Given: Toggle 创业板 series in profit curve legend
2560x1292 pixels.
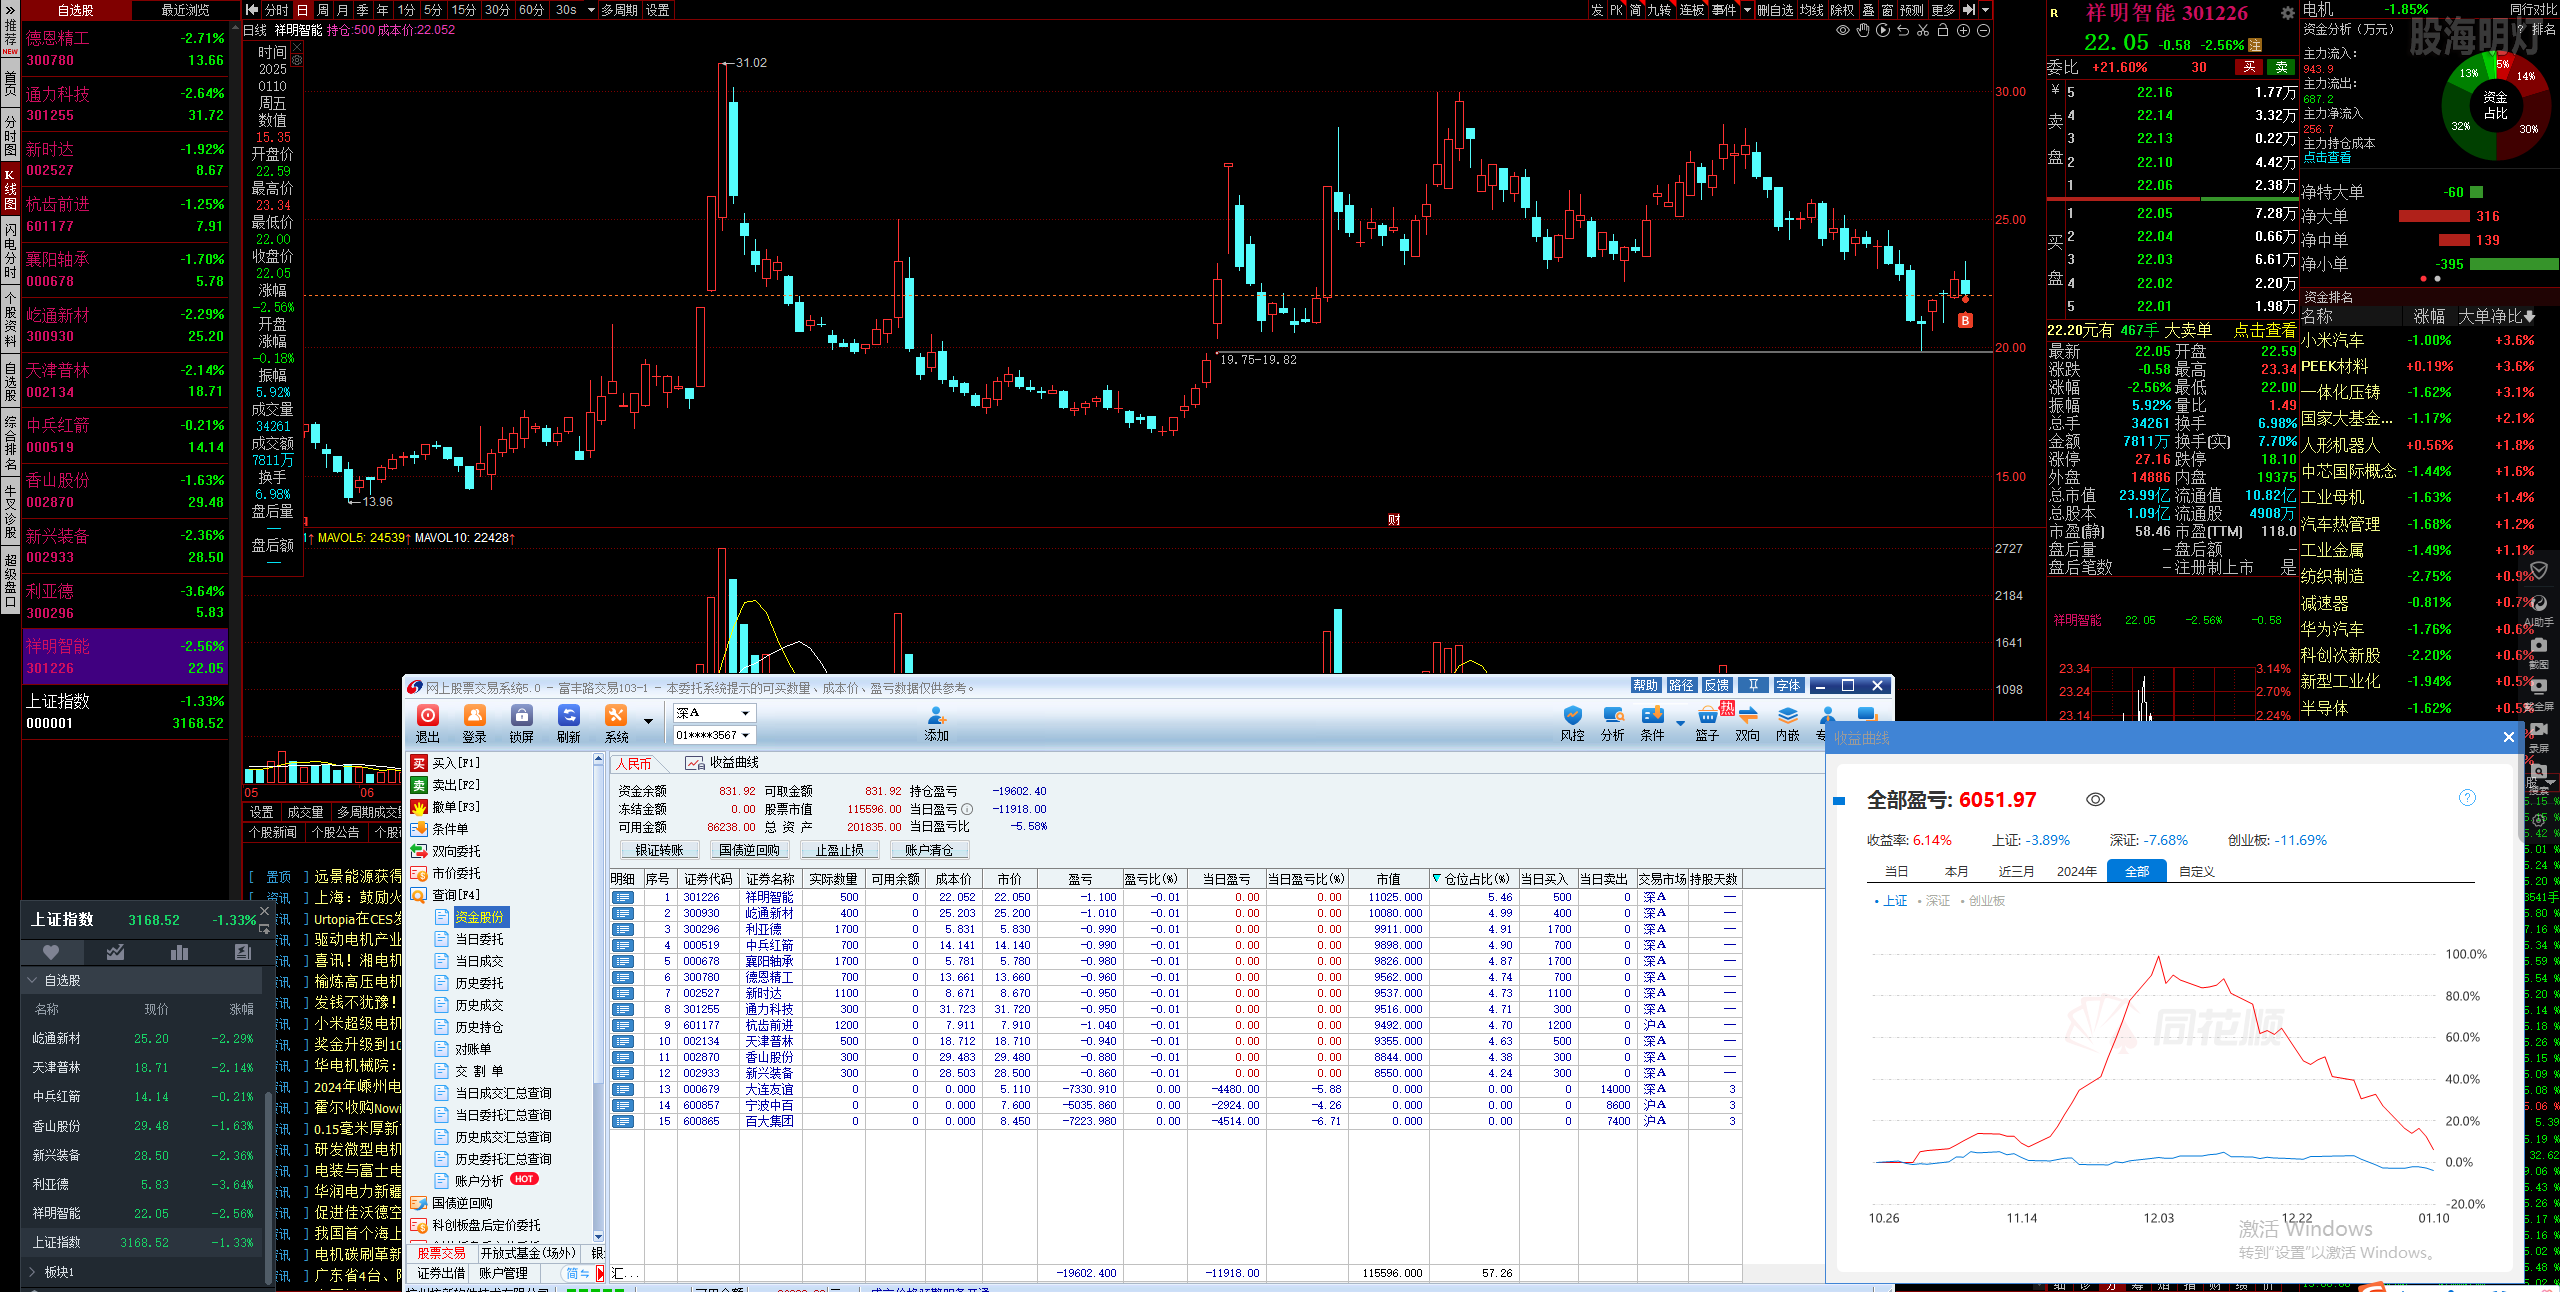Looking at the screenshot, I should pos(1983,901).
